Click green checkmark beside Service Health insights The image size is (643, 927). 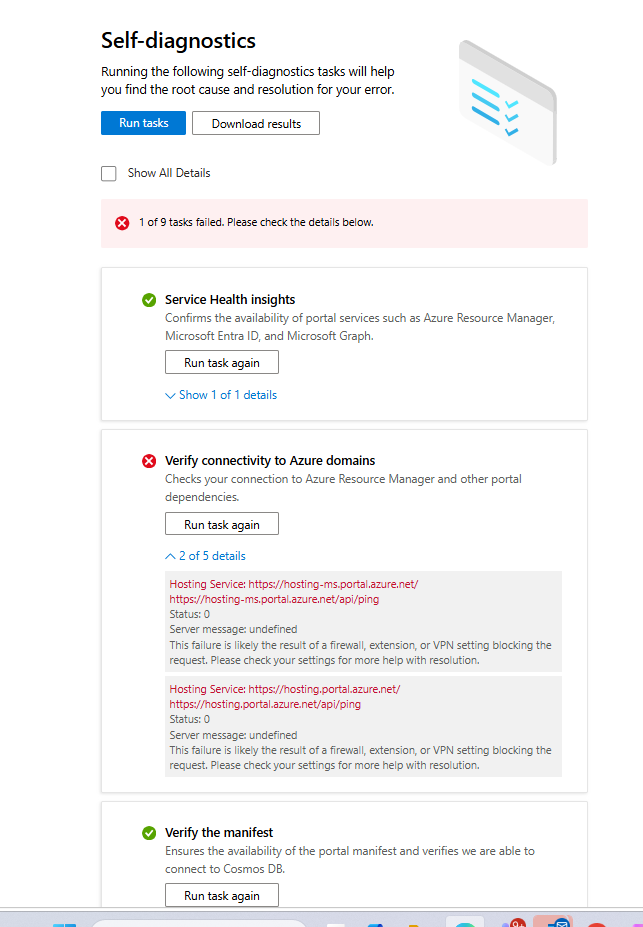point(149,300)
